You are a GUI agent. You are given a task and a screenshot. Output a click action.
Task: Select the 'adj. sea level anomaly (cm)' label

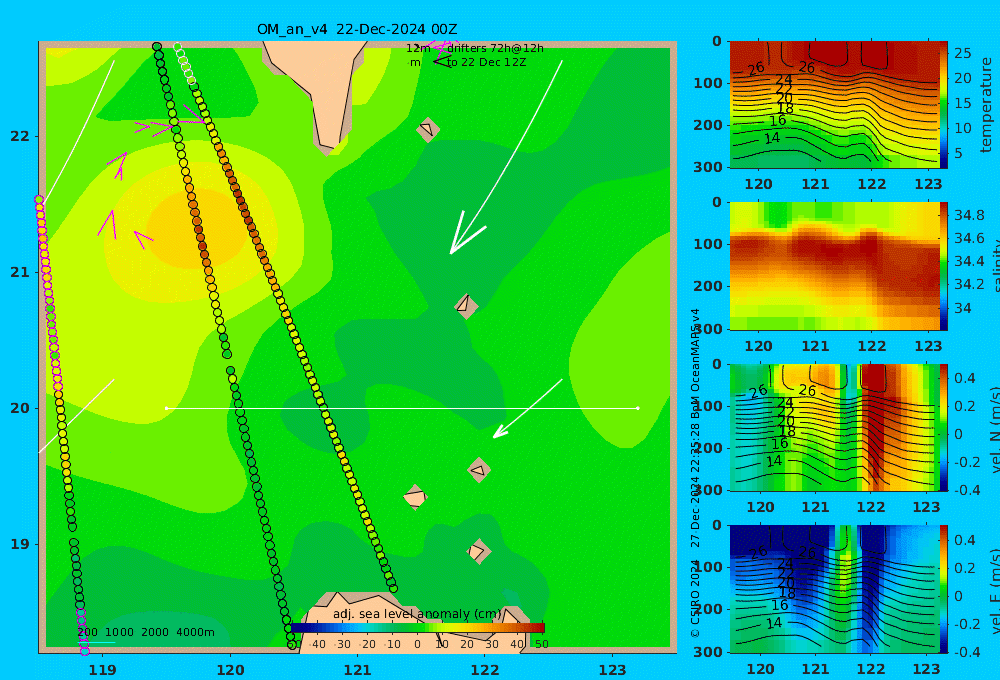point(417,614)
